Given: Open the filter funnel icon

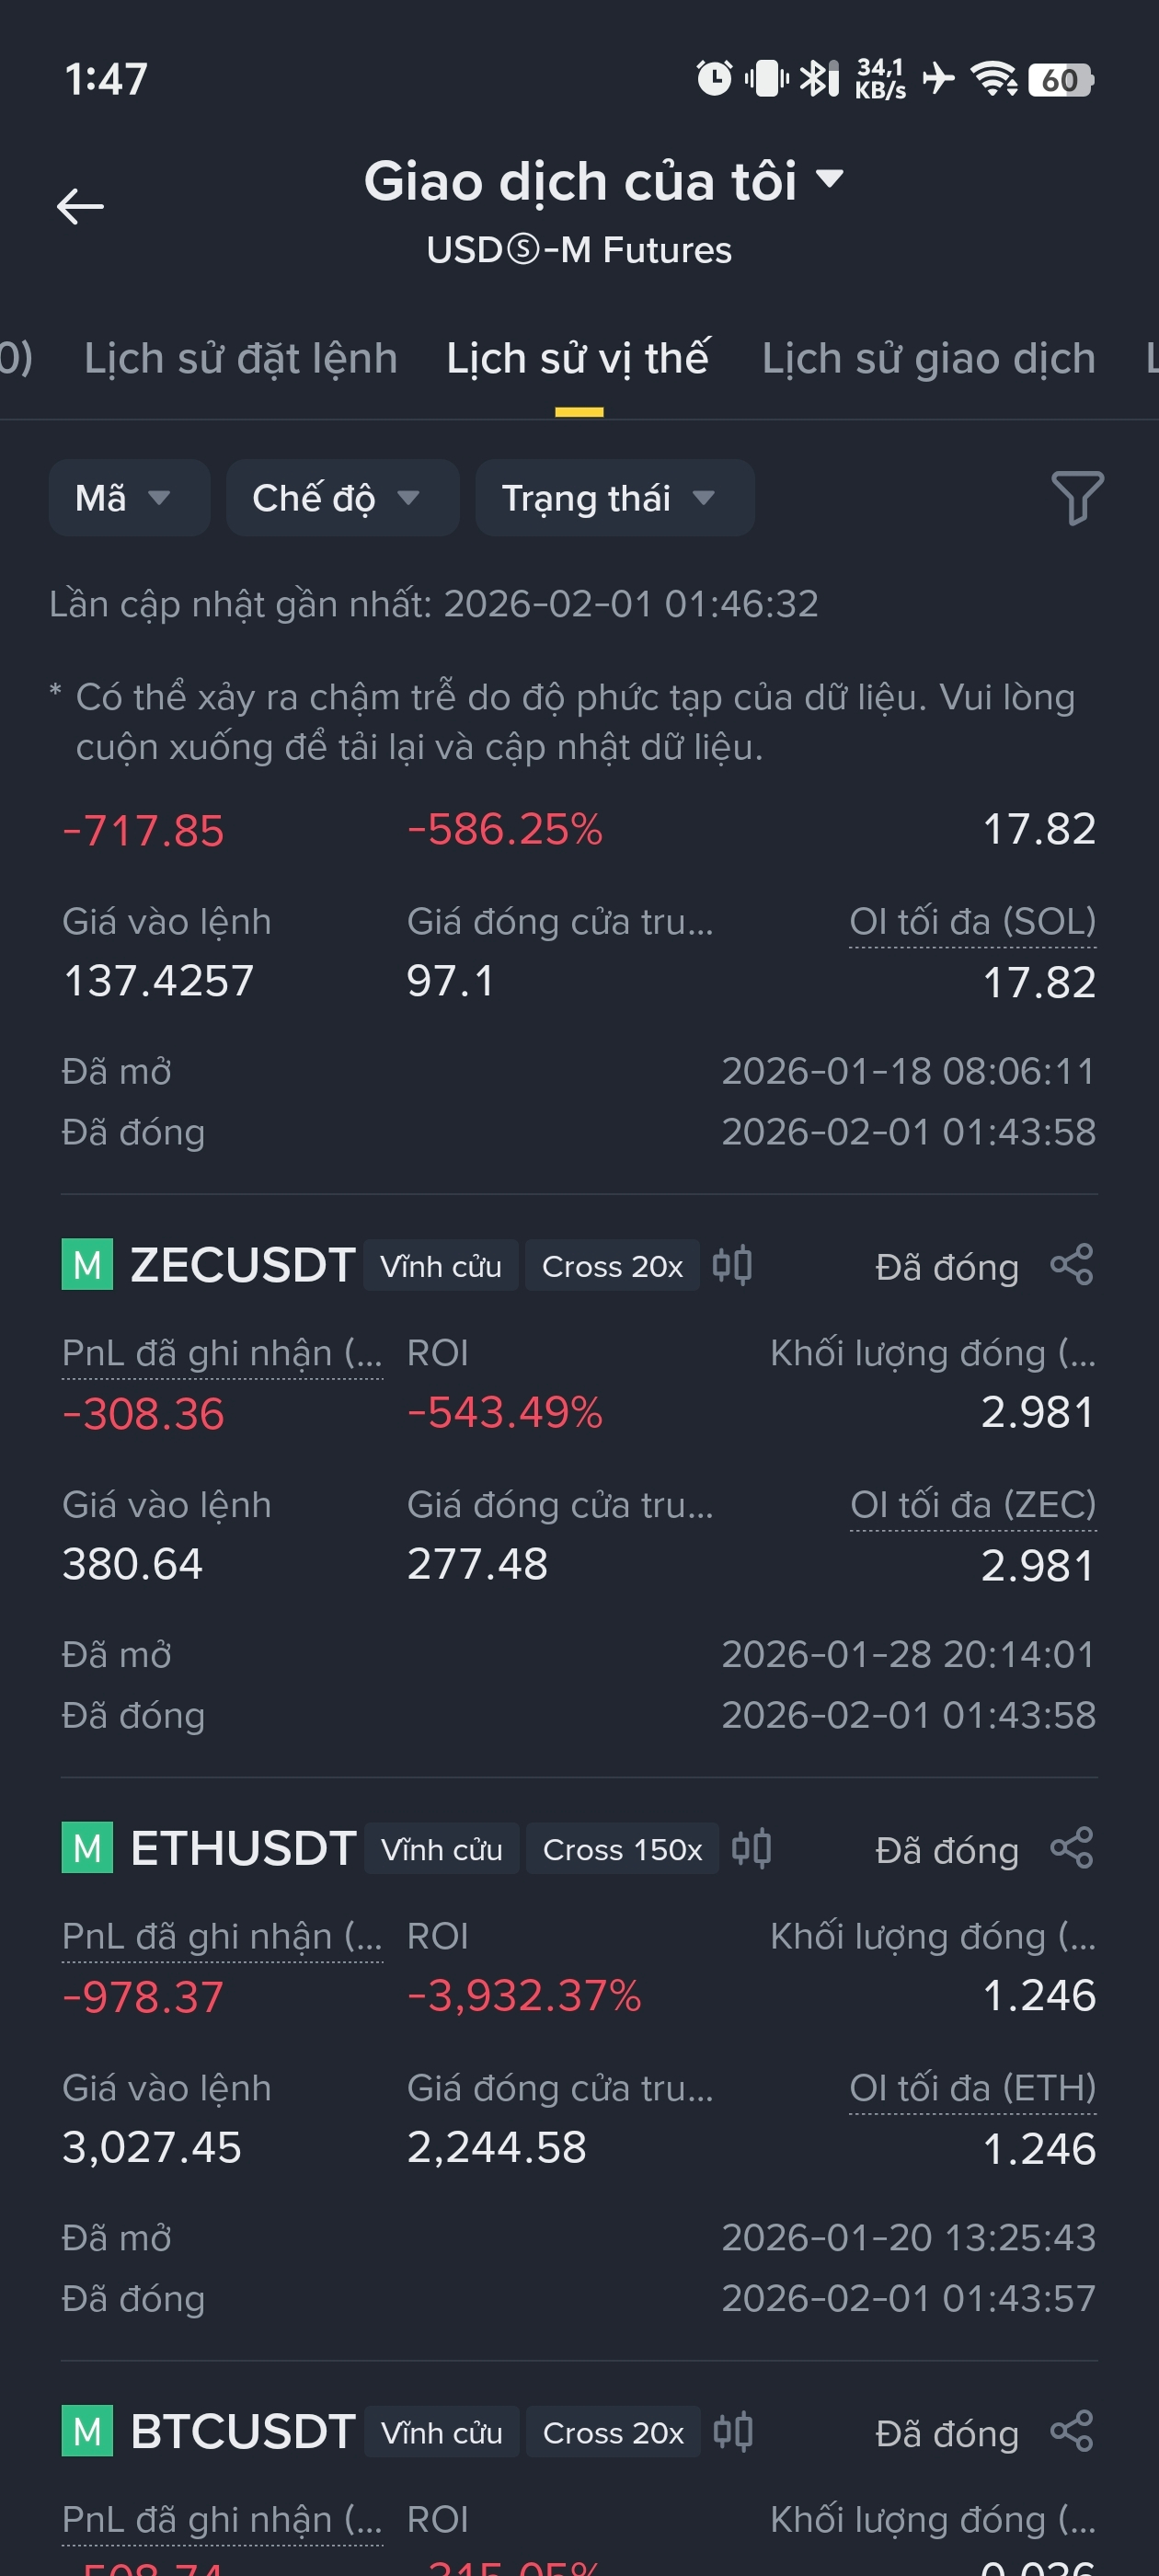Looking at the screenshot, I should [1077, 497].
